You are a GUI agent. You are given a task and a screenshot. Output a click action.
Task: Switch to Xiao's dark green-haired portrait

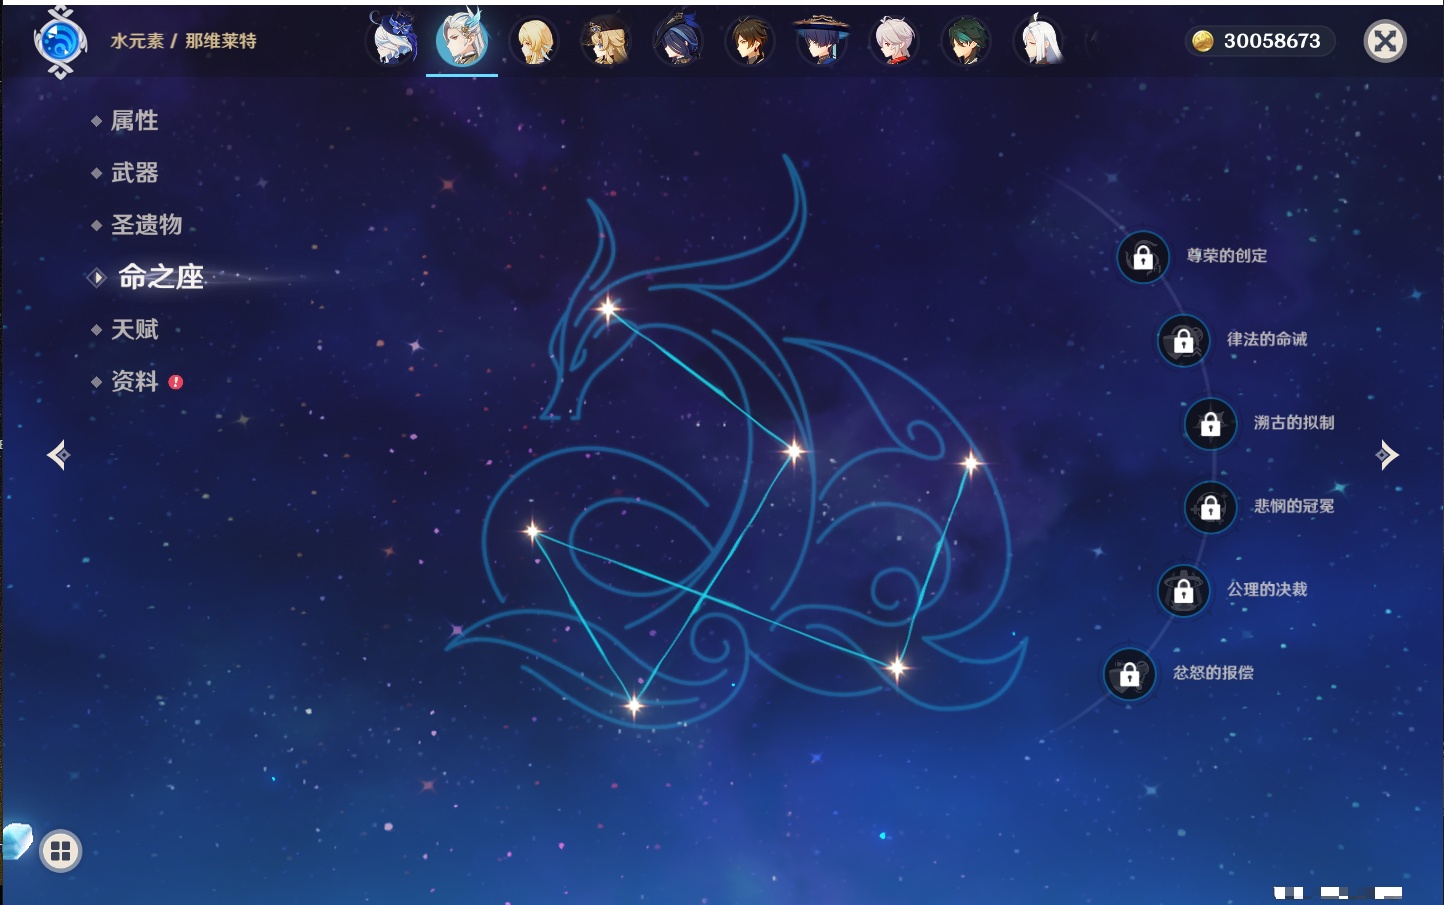click(x=966, y=42)
